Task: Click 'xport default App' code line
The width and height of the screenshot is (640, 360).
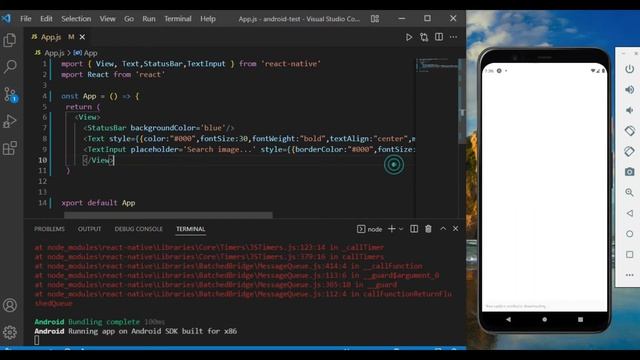Action: point(98,203)
